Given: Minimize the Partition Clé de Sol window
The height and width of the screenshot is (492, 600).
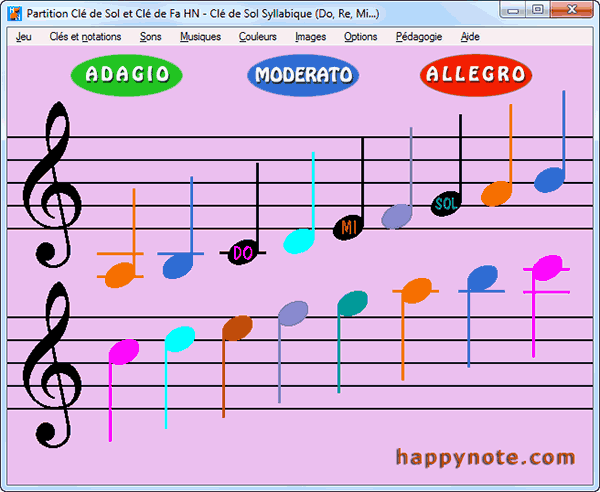Looking at the screenshot, I should pos(513,10).
